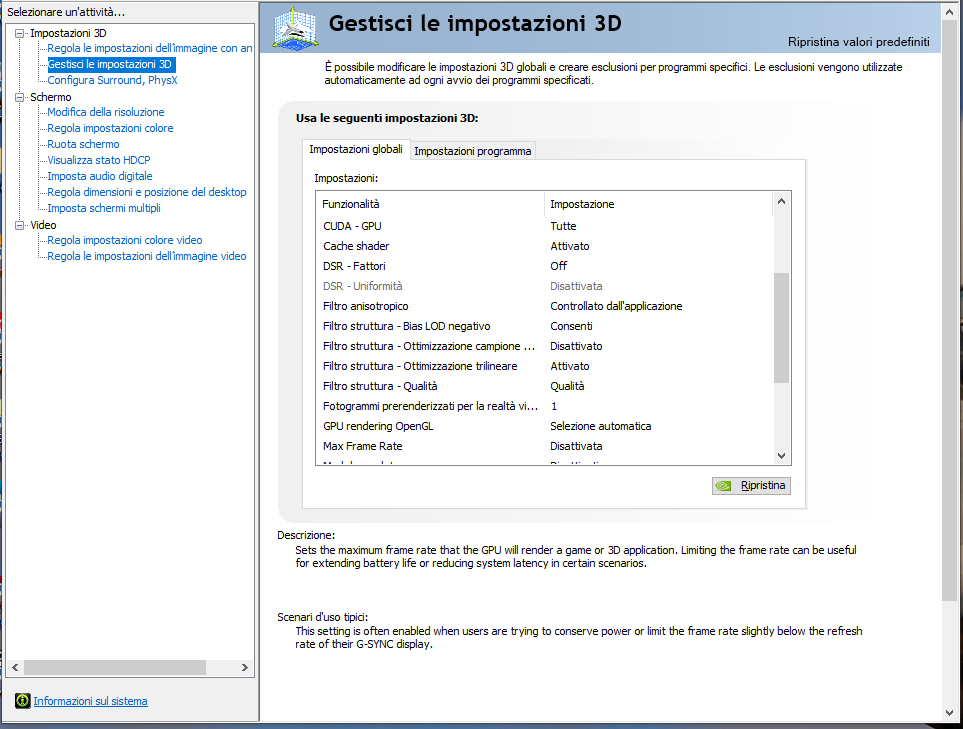Click the main panel scroll-up arrow
Screen dimensions: 963x729
pyautogui.click(x=949, y=11)
